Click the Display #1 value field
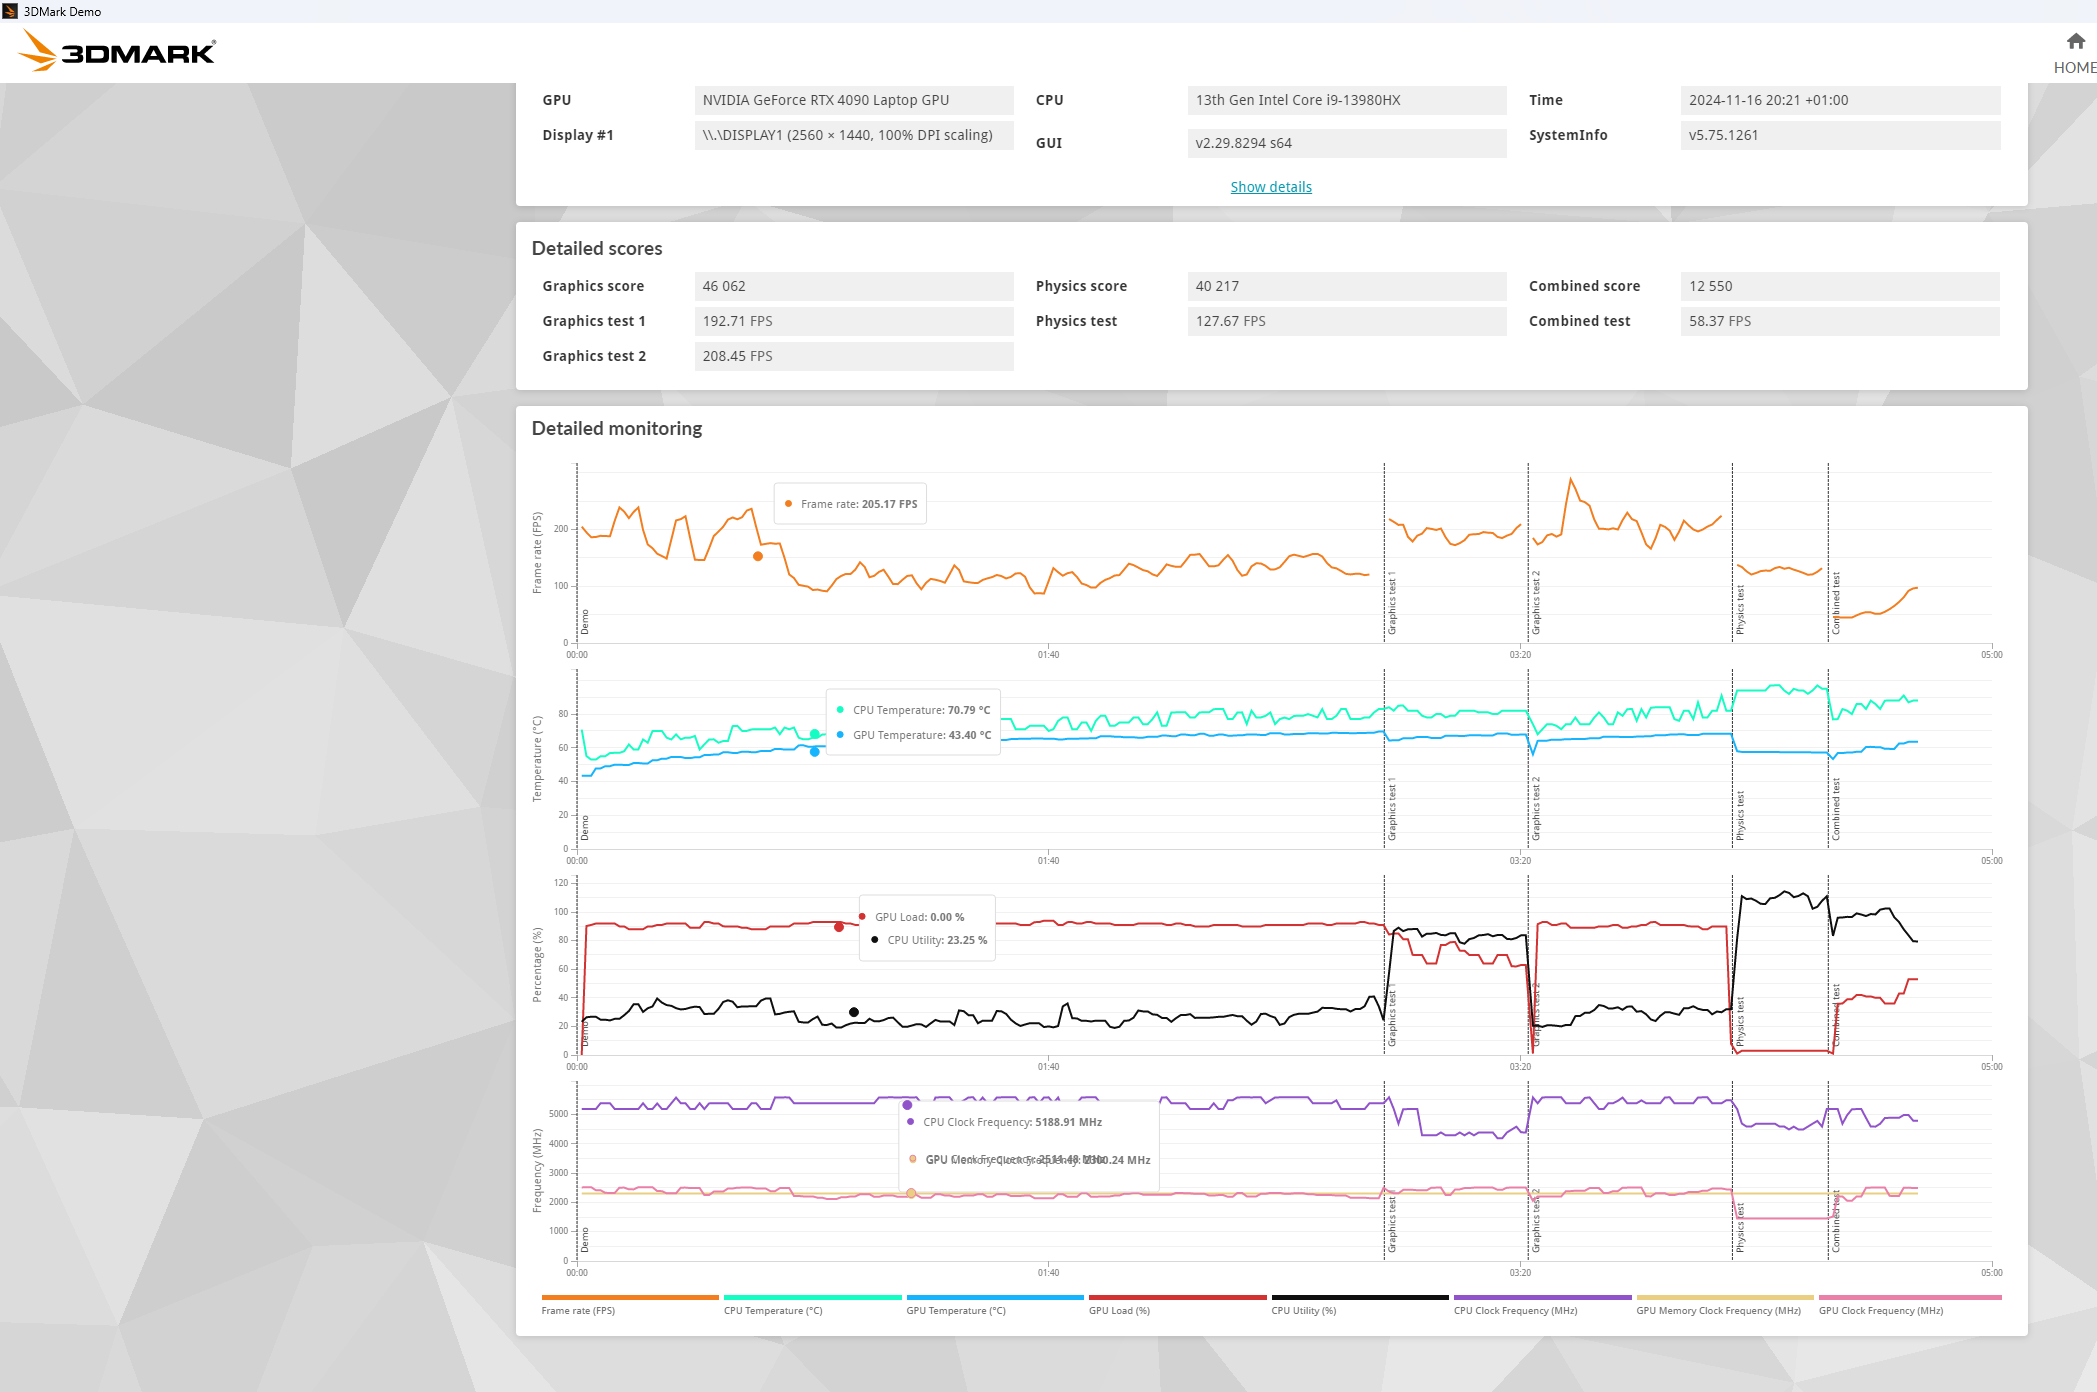Image resolution: width=2097 pixels, height=1392 pixels. (854, 135)
